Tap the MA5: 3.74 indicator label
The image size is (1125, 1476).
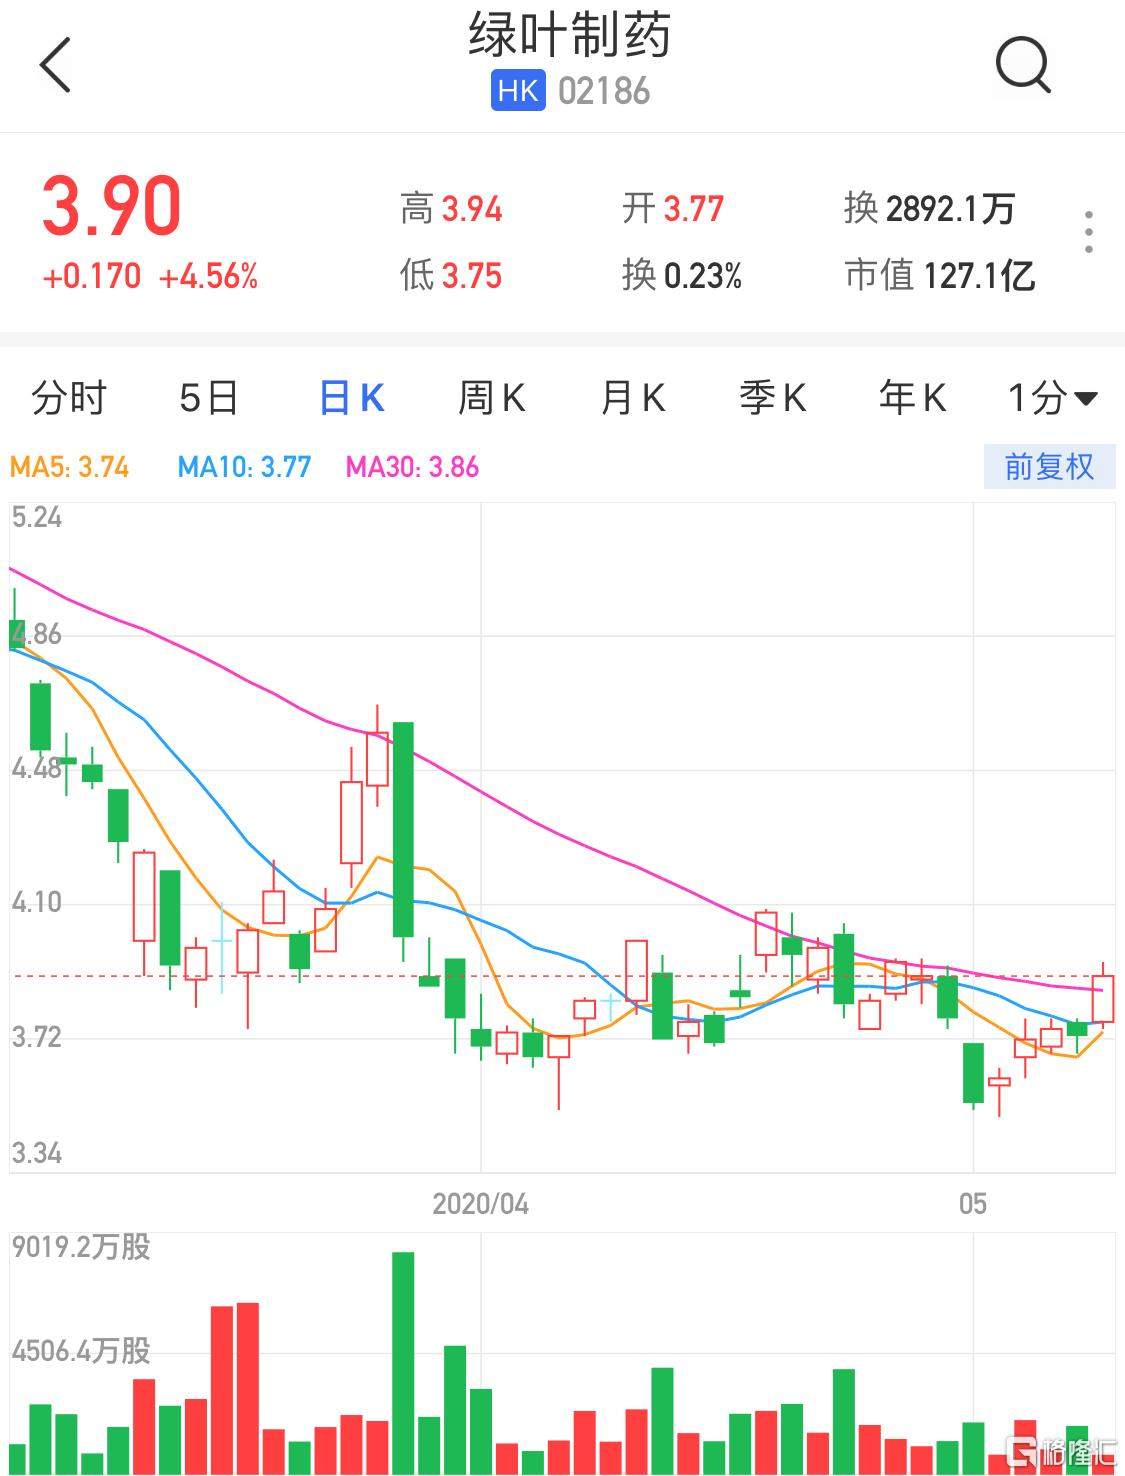tap(69, 467)
